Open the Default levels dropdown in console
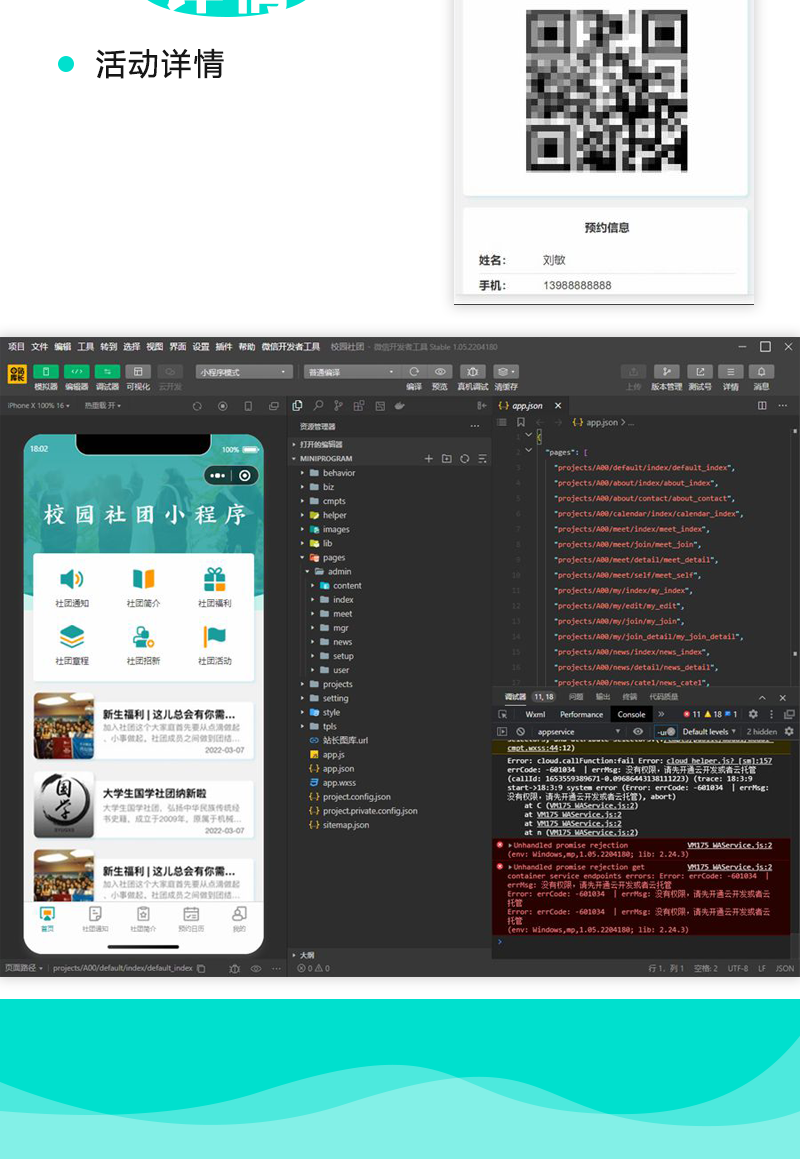The image size is (800, 1159). tap(707, 730)
